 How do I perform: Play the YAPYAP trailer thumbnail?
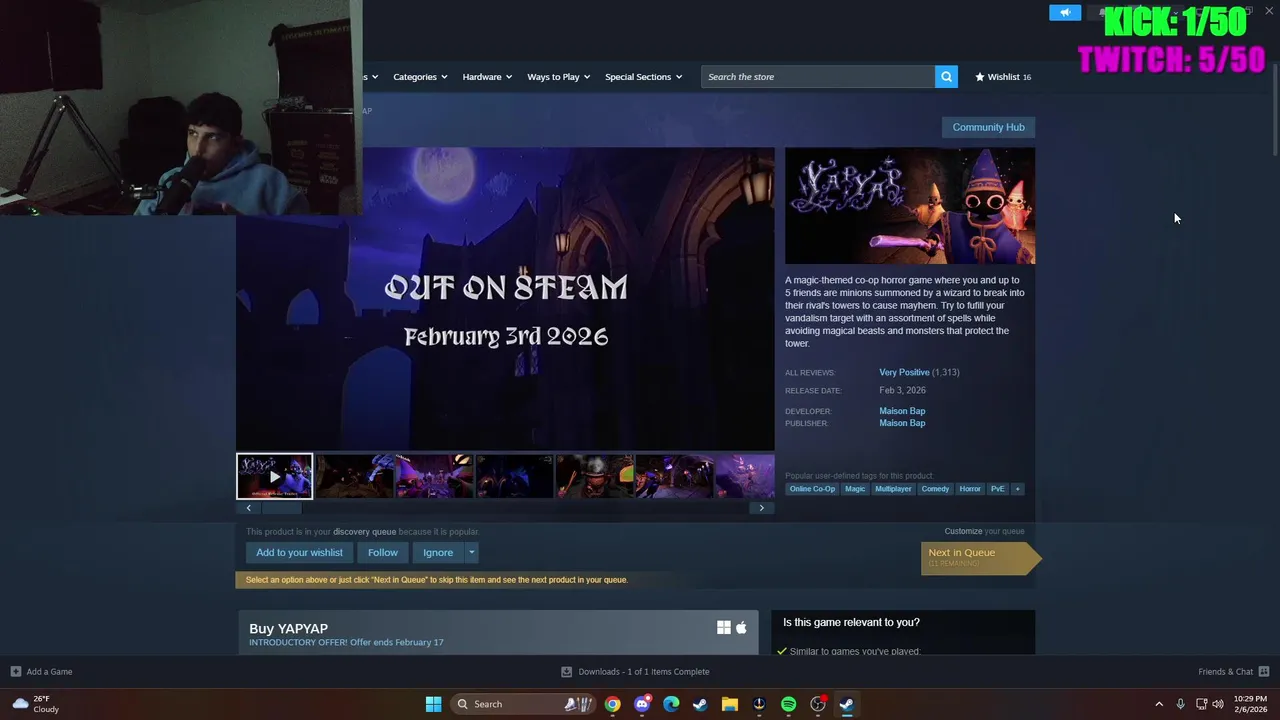tap(274, 476)
